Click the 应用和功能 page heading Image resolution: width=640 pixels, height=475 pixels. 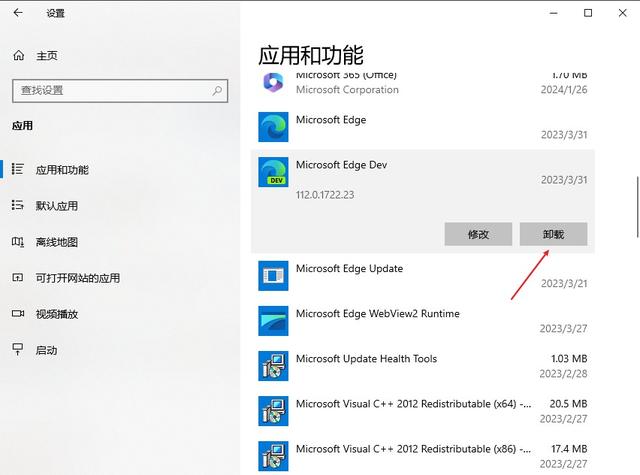311,55
